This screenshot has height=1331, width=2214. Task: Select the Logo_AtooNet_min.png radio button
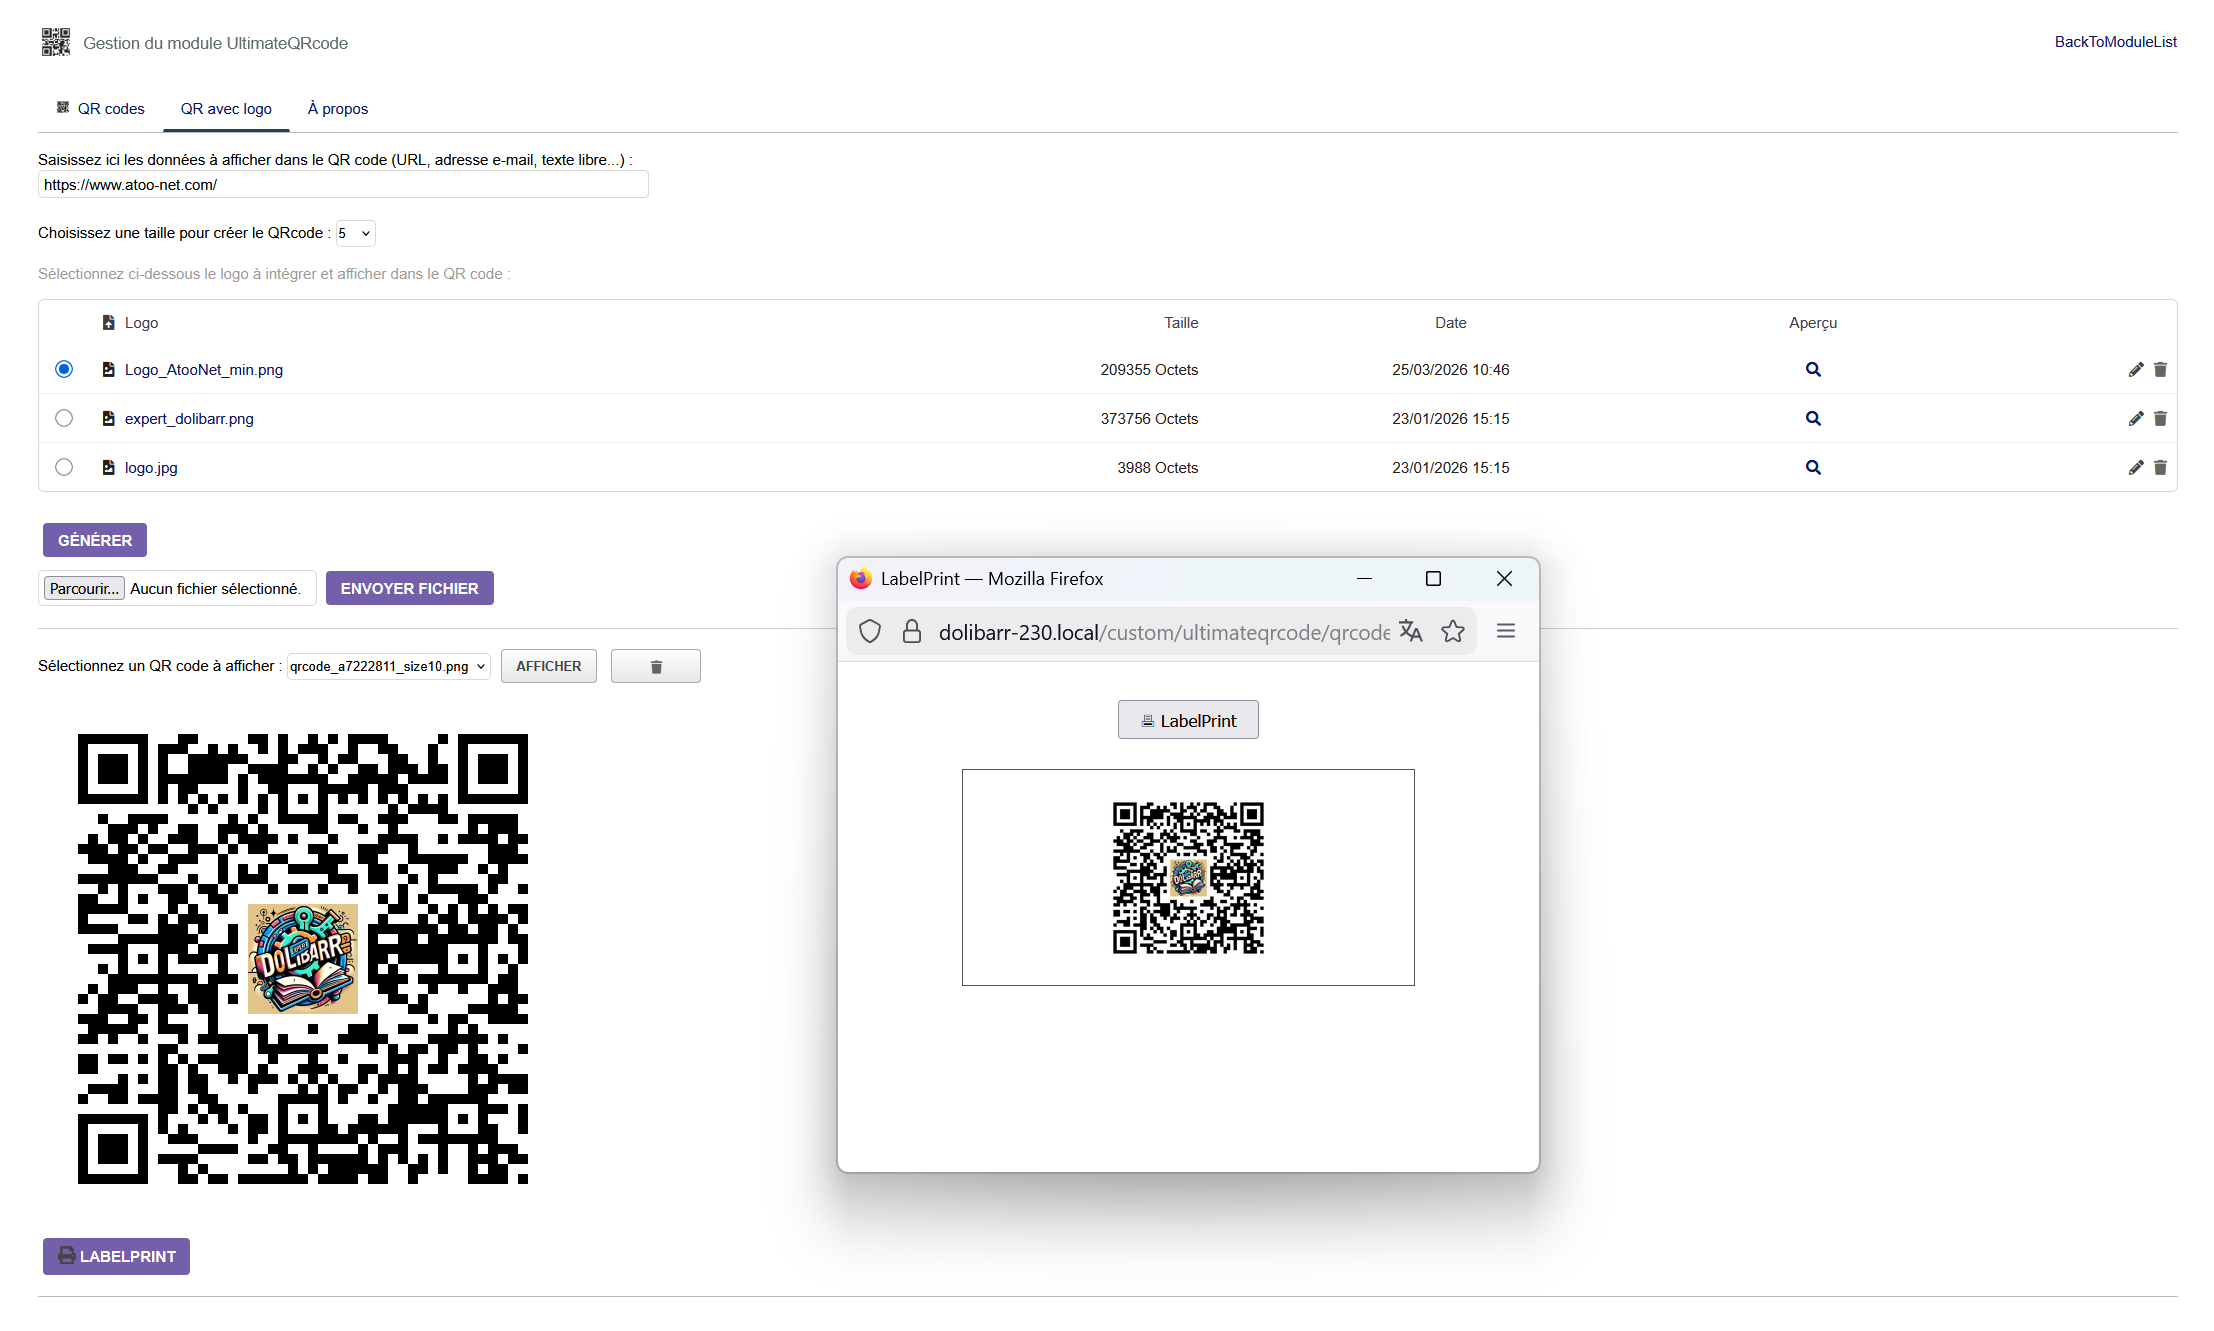(x=64, y=370)
